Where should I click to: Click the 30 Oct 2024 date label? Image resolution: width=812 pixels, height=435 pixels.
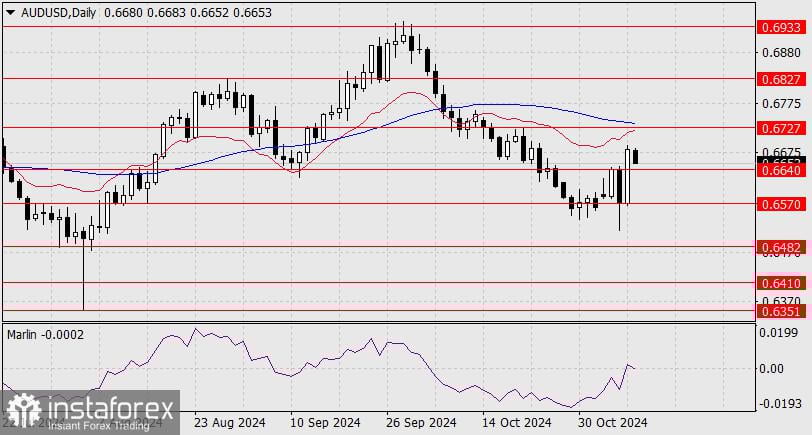click(612, 422)
